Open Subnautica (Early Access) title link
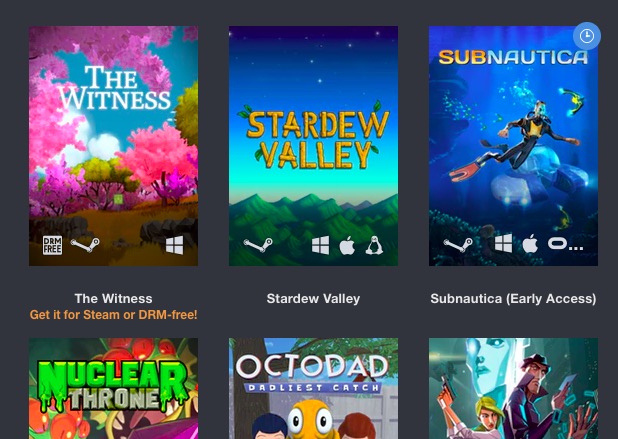This screenshot has height=439, width=618. coord(513,299)
